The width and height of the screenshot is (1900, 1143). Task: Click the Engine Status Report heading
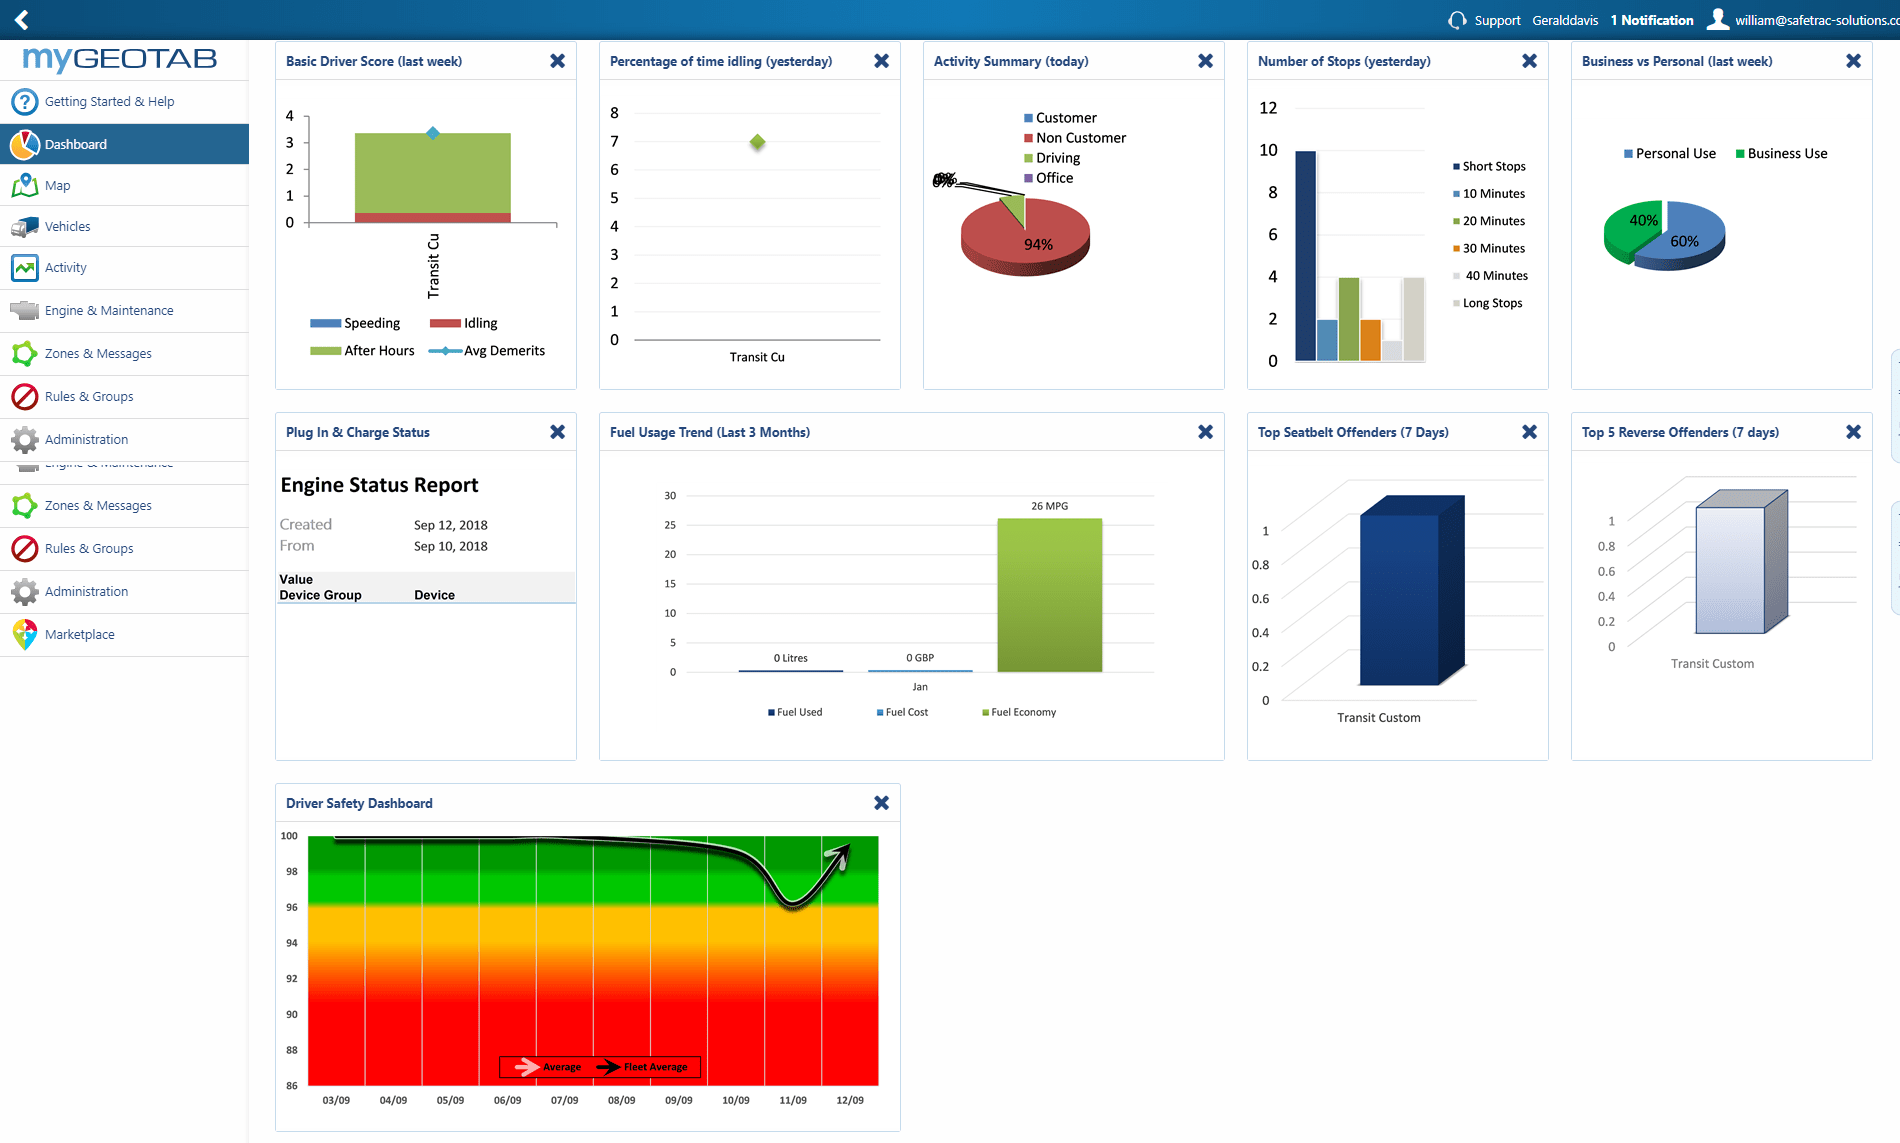click(x=379, y=485)
